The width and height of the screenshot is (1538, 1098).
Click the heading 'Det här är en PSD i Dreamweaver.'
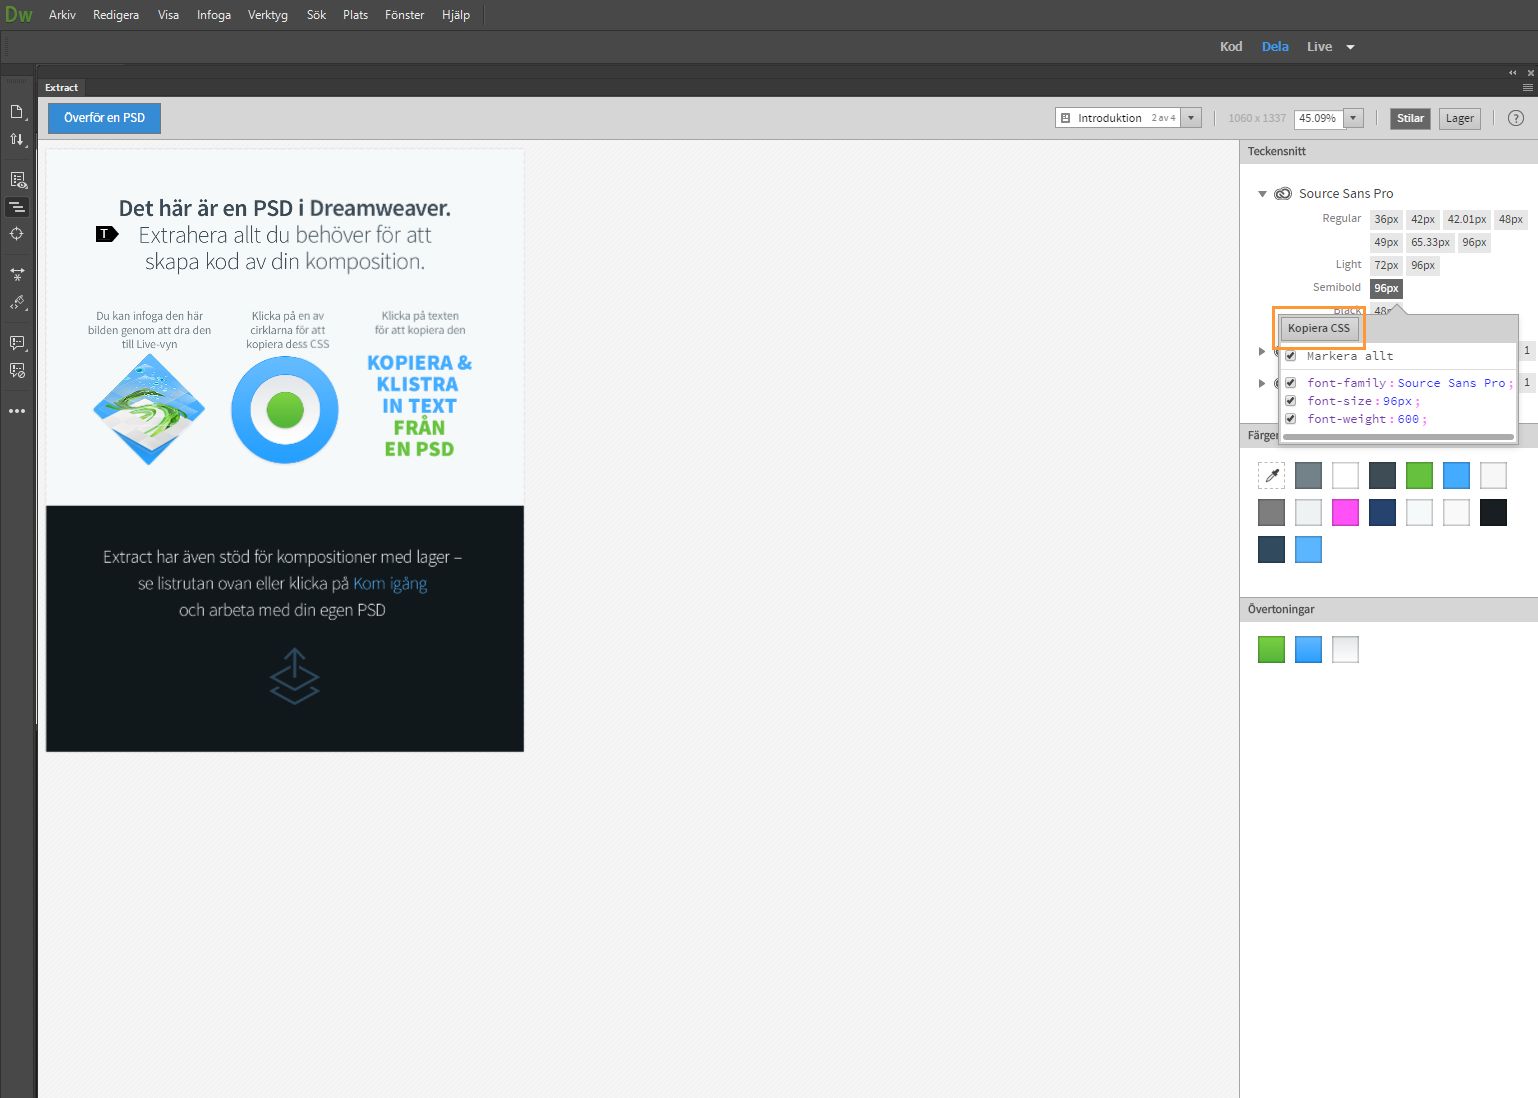285,208
